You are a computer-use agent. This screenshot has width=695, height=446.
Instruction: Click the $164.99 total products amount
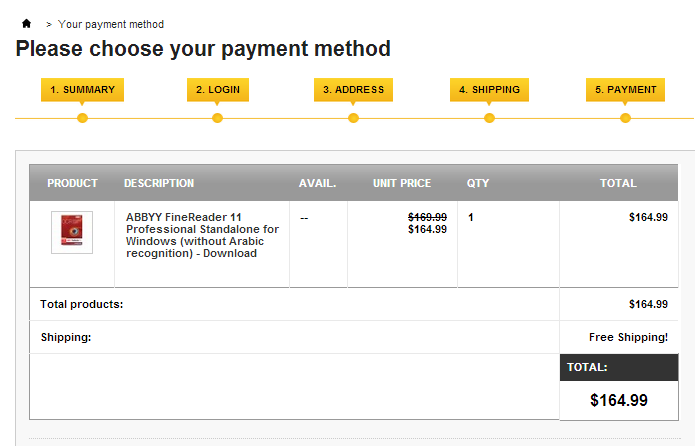[648, 304]
